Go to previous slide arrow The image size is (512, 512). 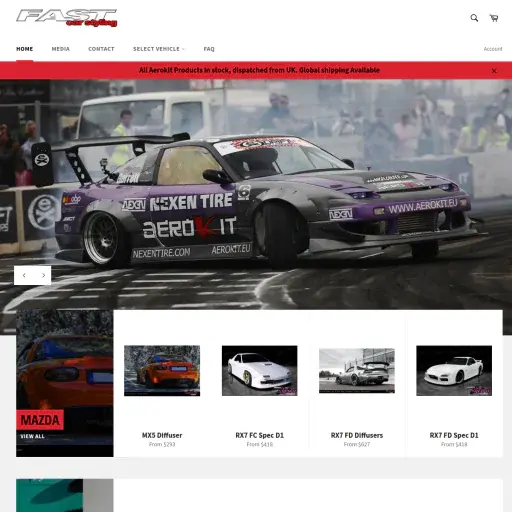coord(24,275)
